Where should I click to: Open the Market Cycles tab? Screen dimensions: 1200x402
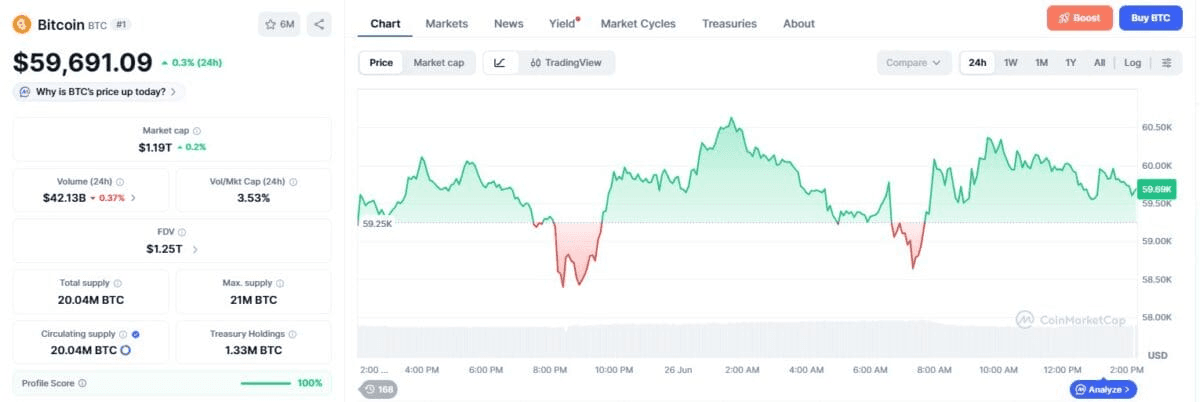(x=638, y=23)
